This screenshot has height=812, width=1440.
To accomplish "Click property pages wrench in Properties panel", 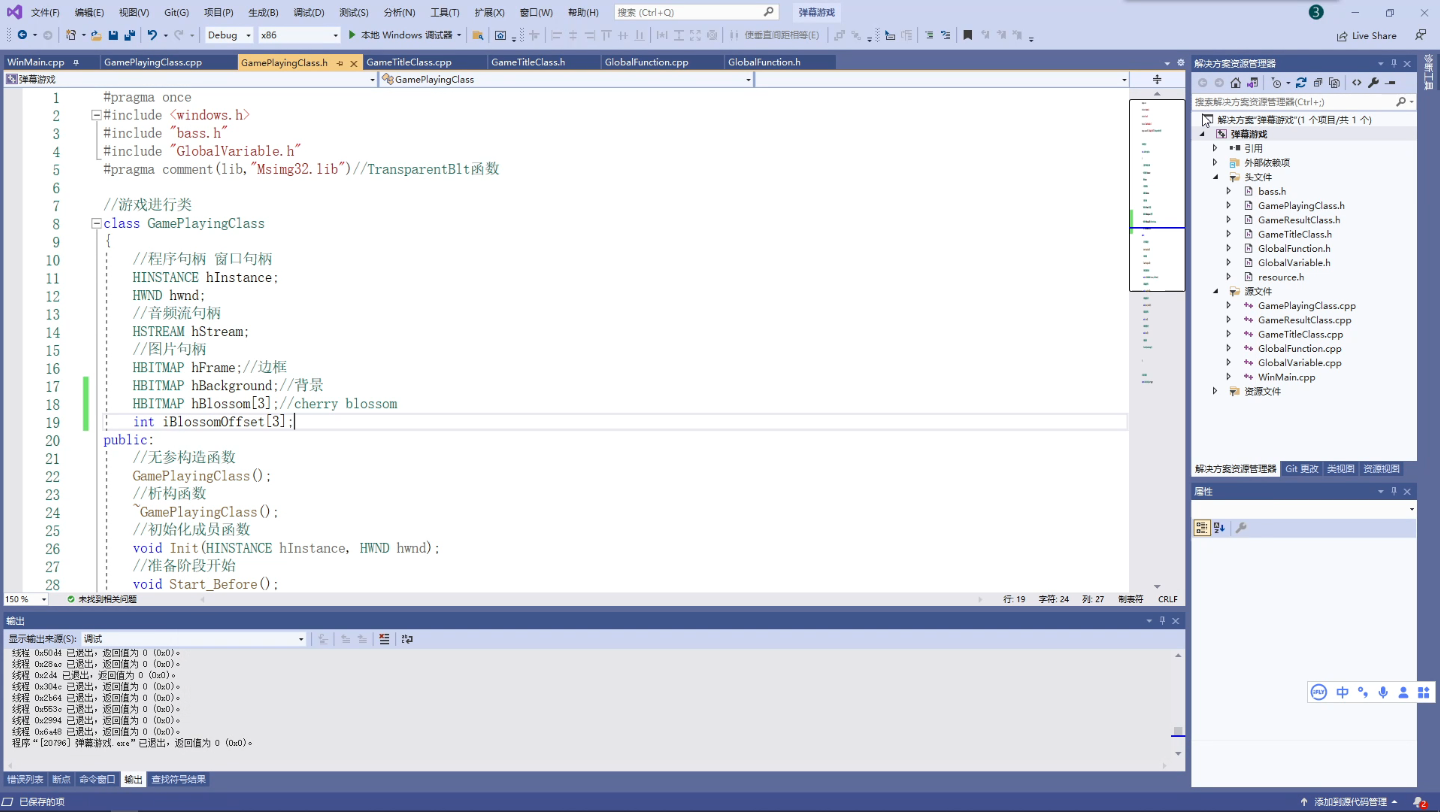I will click(1241, 527).
